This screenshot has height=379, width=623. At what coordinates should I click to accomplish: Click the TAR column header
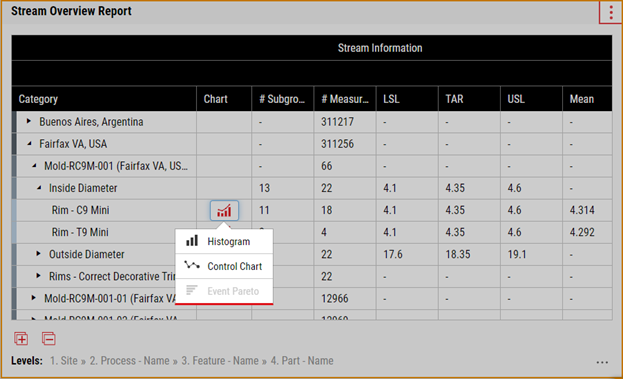pos(469,99)
